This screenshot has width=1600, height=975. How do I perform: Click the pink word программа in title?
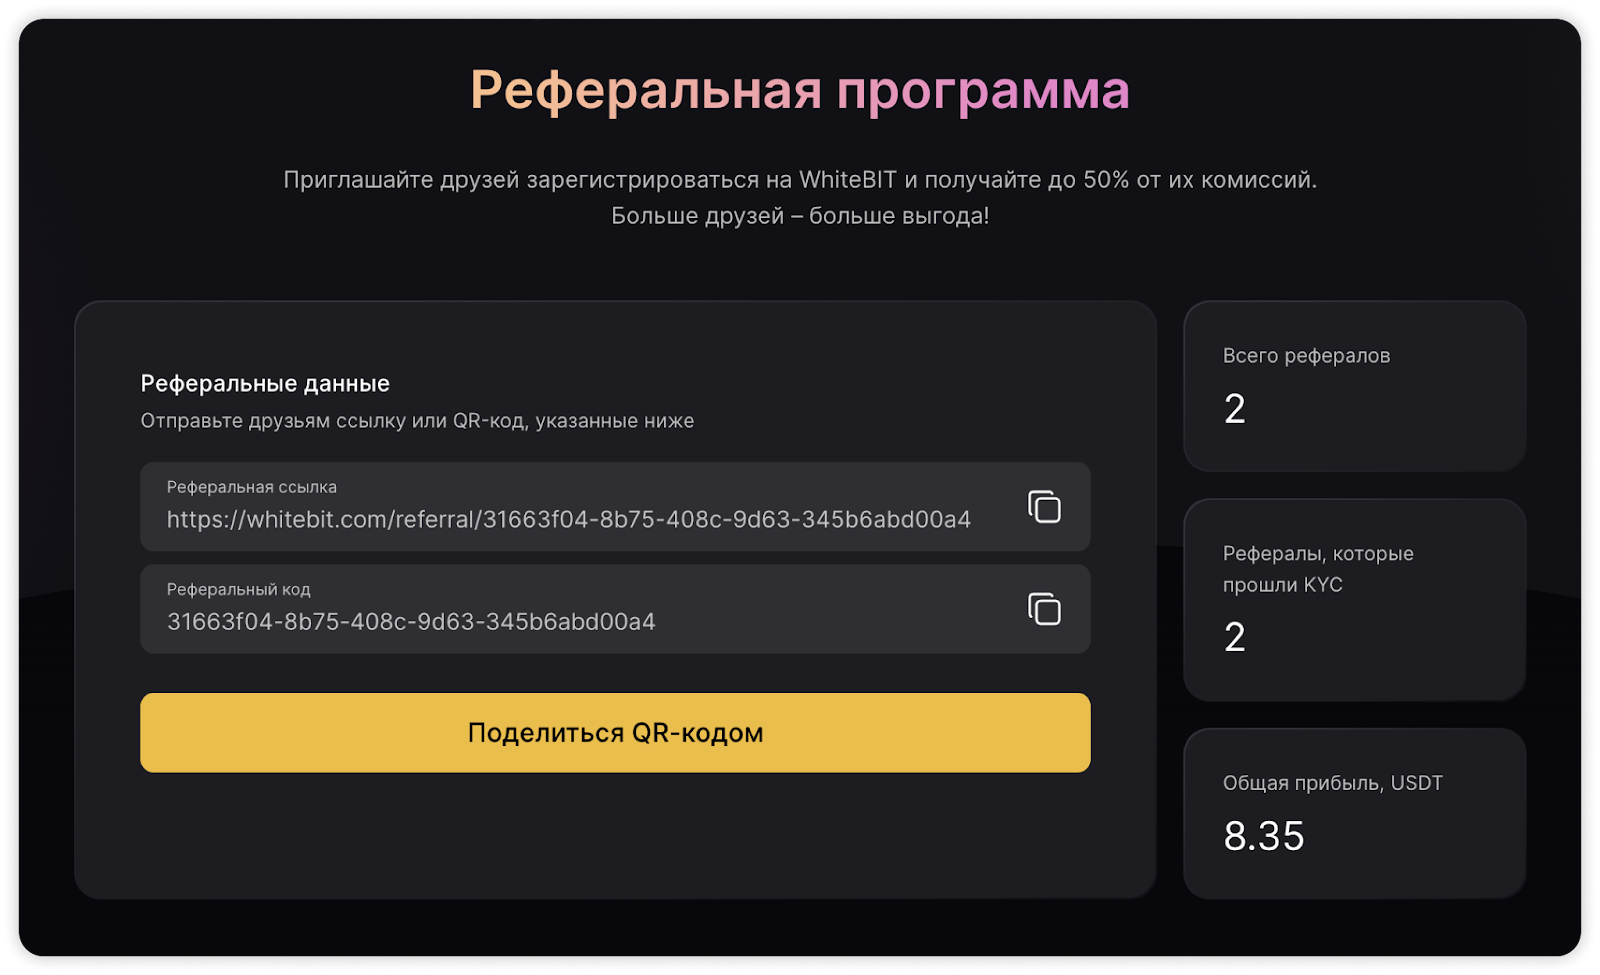click(983, 91)
